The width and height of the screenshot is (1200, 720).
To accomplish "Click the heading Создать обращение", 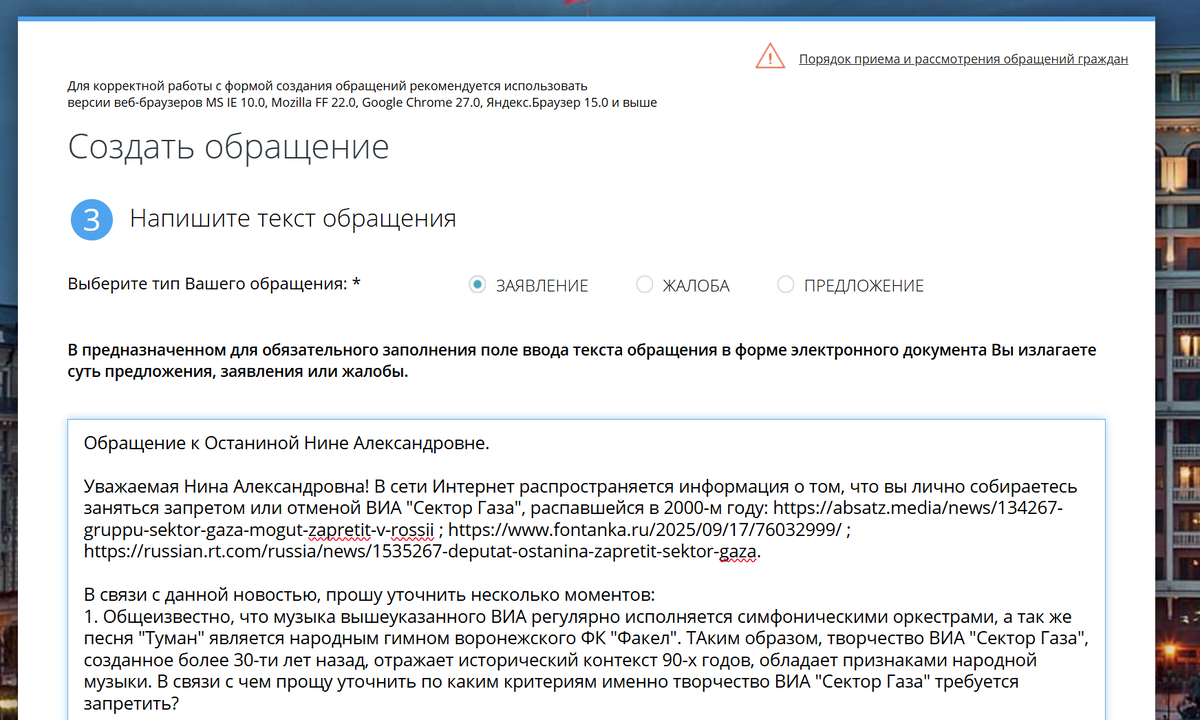I will [x=228, y=147].
